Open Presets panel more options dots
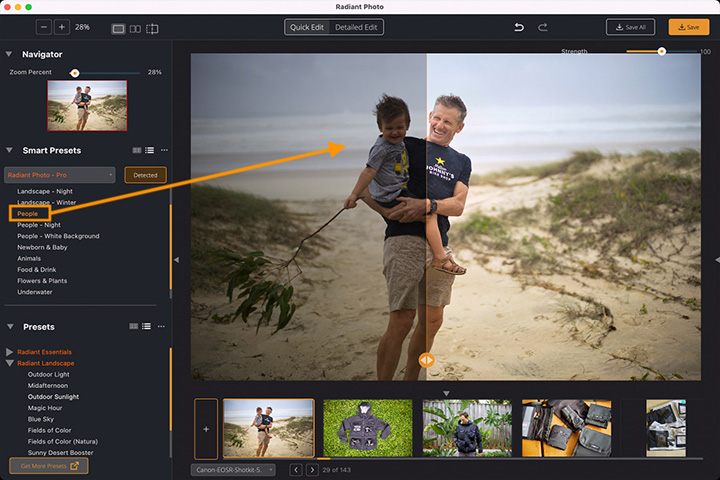720x480 pixels. [161, 327]
